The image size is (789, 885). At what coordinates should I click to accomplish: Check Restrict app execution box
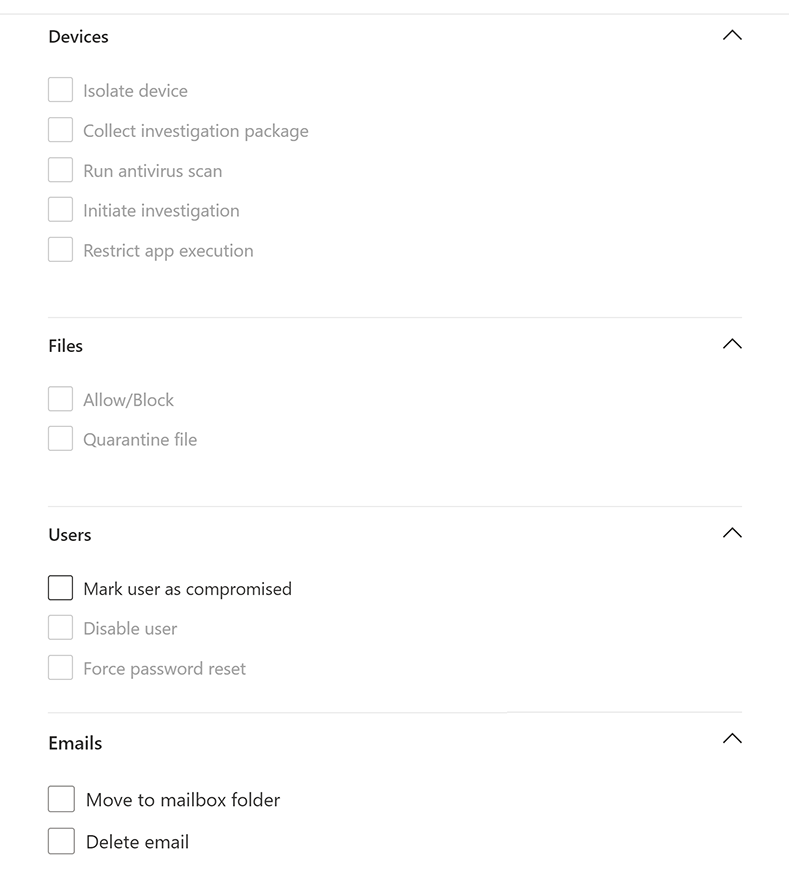[61, 250]
